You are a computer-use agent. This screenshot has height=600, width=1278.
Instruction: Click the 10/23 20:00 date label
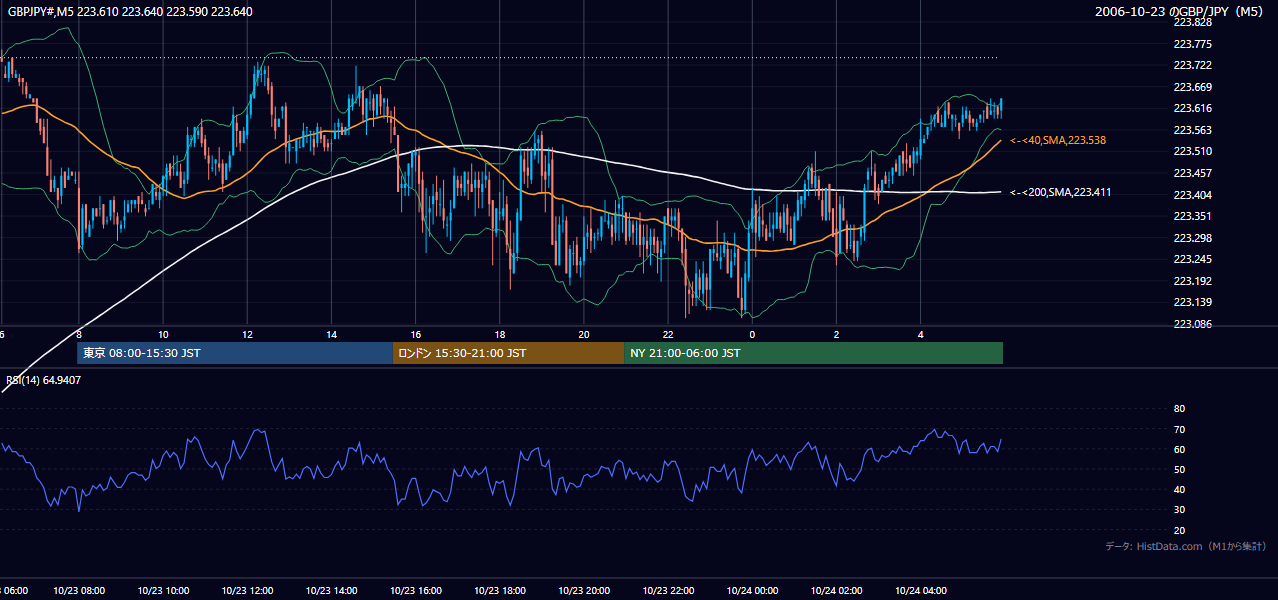[584, 590]
